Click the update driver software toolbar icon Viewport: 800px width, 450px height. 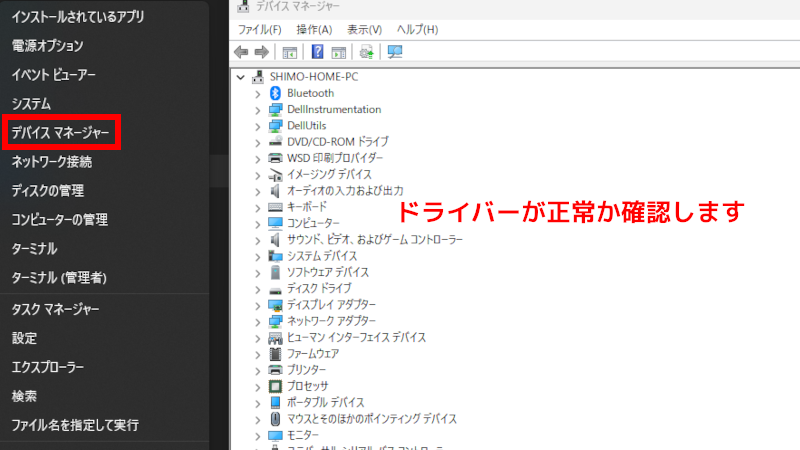(367, 52)
